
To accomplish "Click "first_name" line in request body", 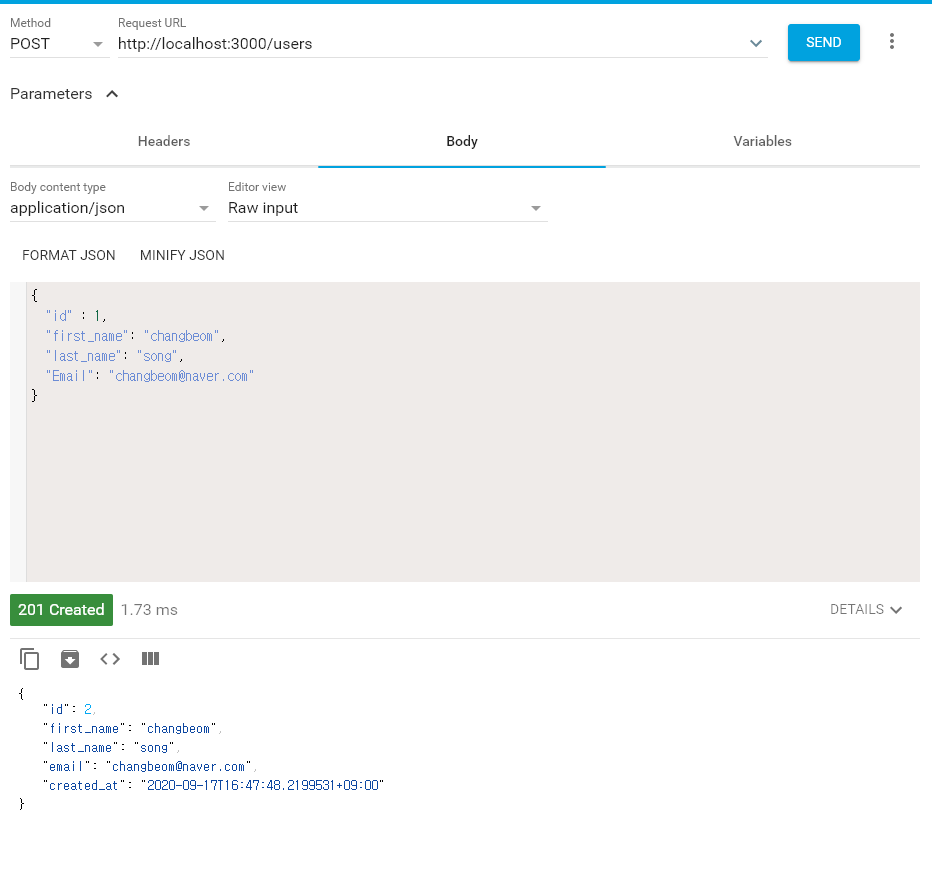I will 136,336.
